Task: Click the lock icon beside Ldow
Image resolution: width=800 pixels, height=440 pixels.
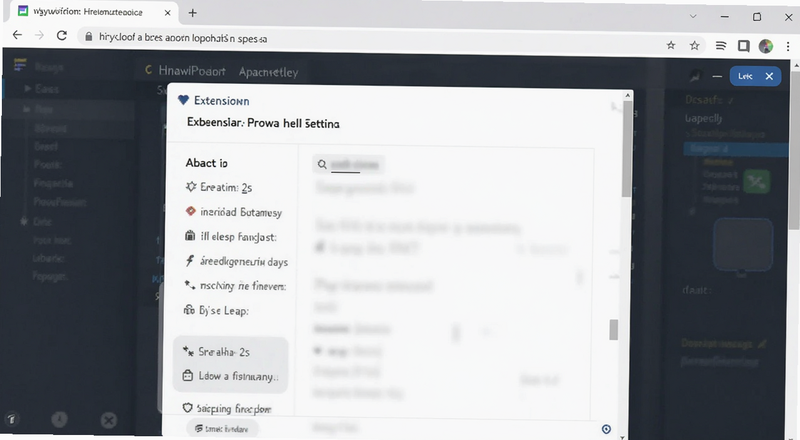Action: click(188, 376)
